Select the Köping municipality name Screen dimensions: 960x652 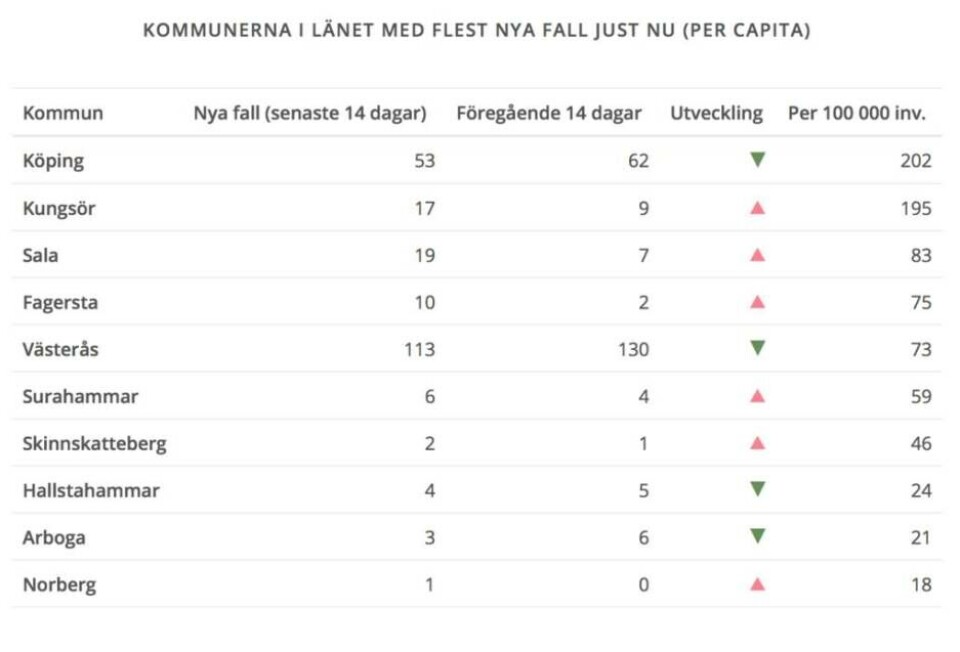[x=53, y=161]
